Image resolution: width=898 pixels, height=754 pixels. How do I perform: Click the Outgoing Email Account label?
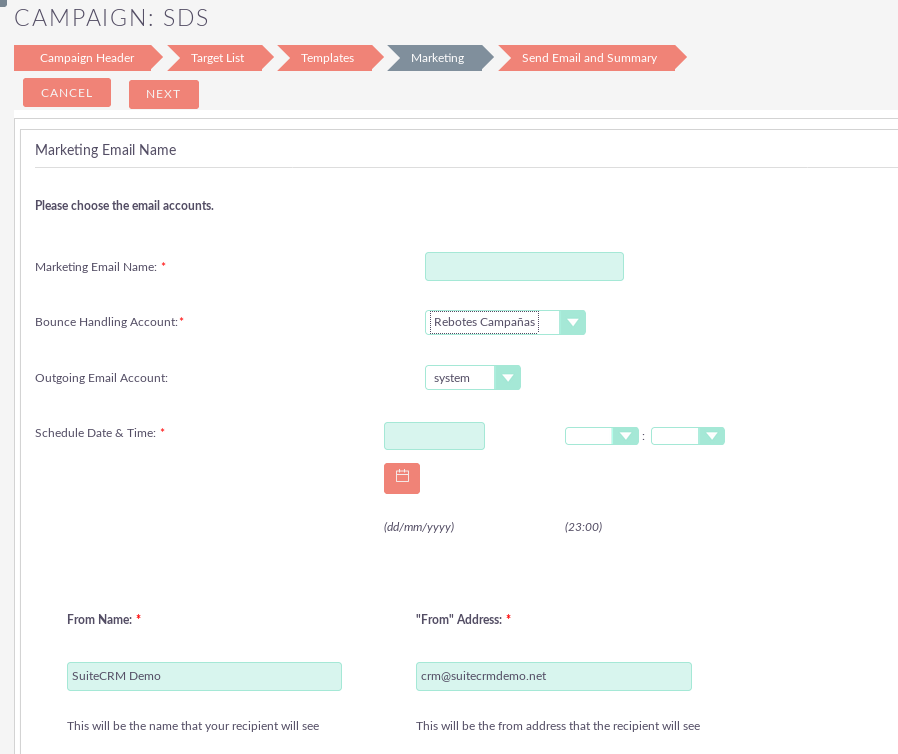tap(101, 378)
